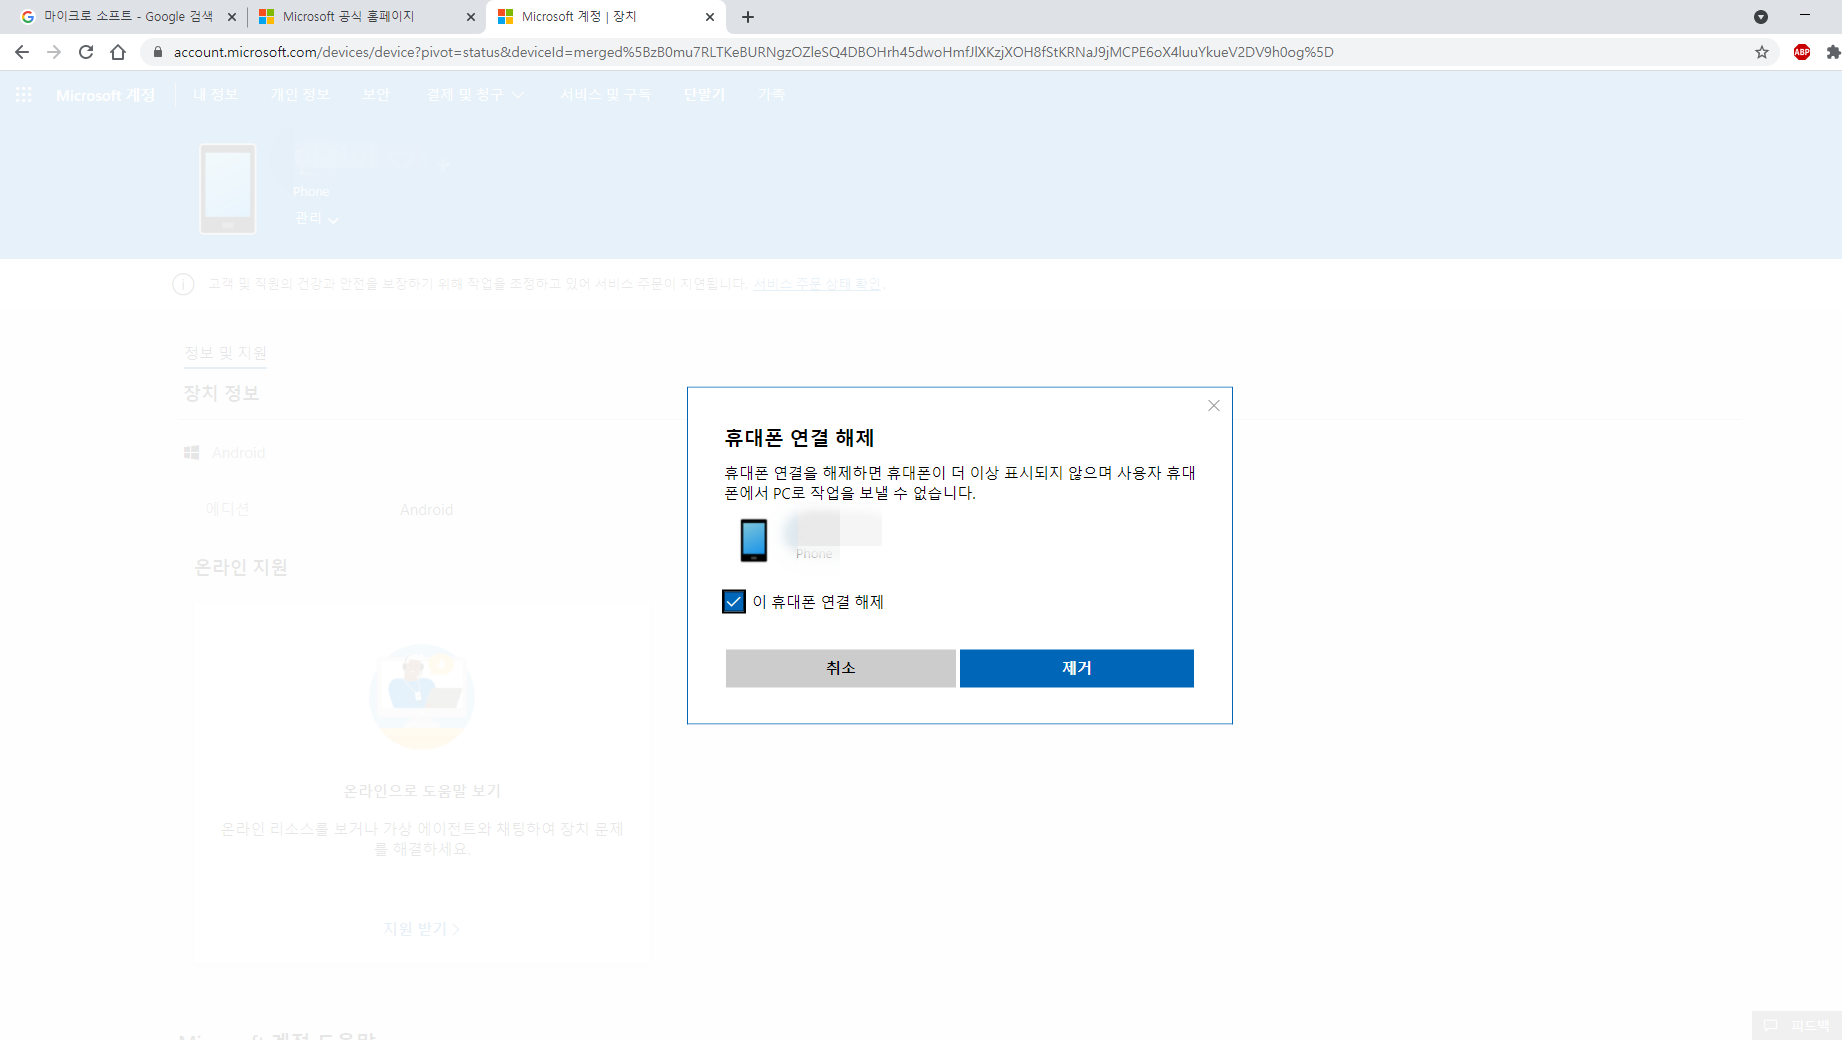Open 서비스 및 구독 menu item
The width and height of the screenshot is (1842, 1040).
coord(605,94)
